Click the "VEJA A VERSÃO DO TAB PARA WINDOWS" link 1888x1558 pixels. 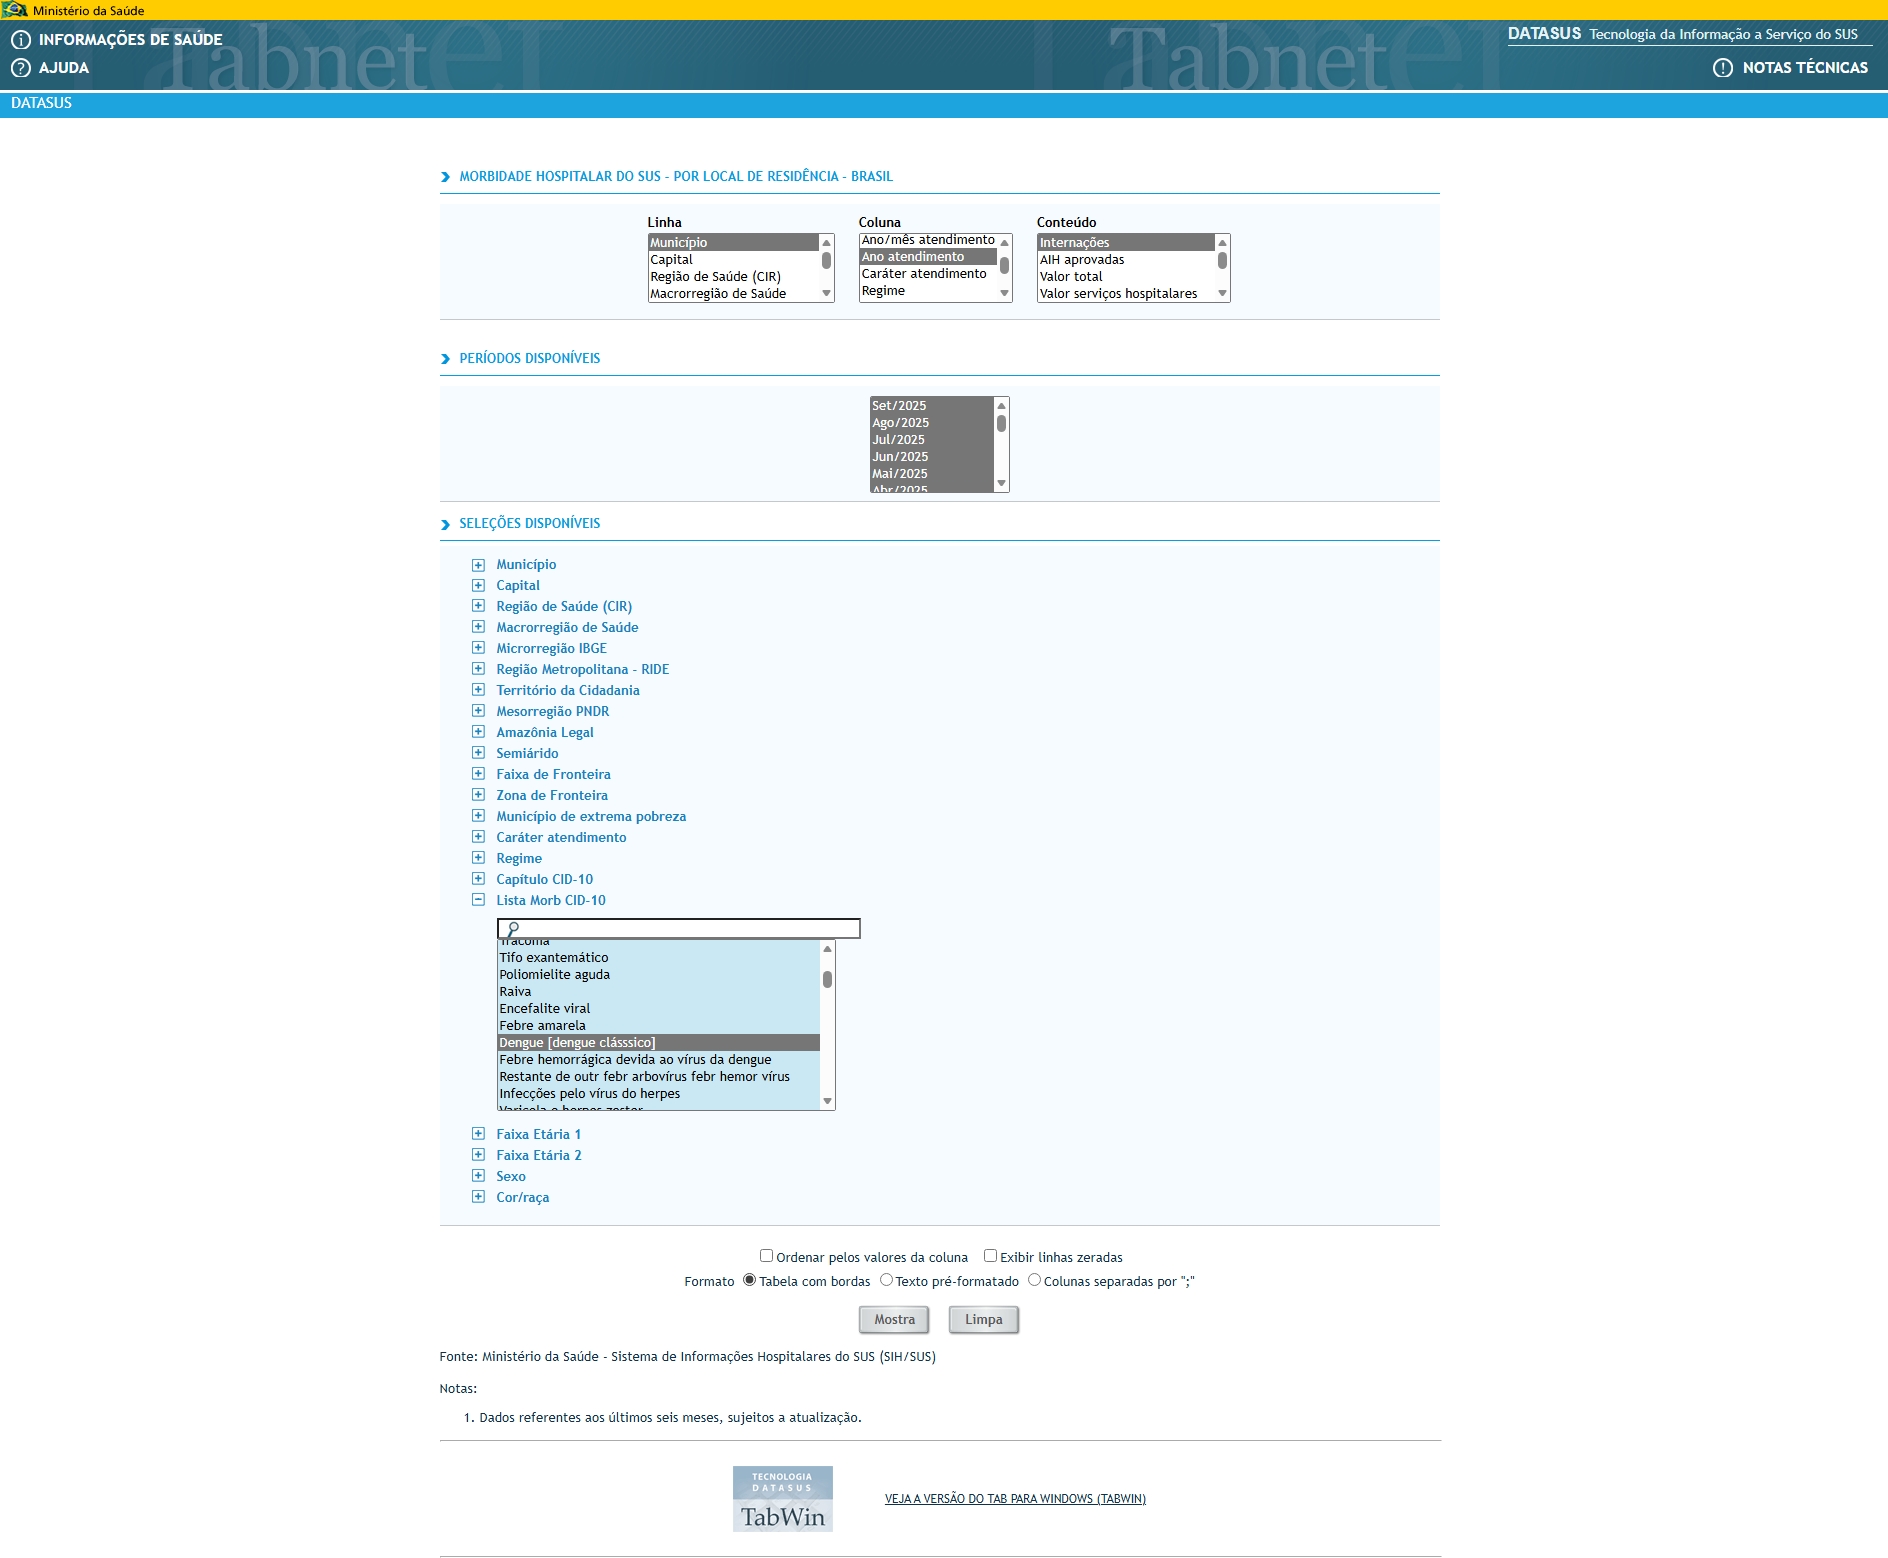pyautogui.click(x=1014, y=1499)
